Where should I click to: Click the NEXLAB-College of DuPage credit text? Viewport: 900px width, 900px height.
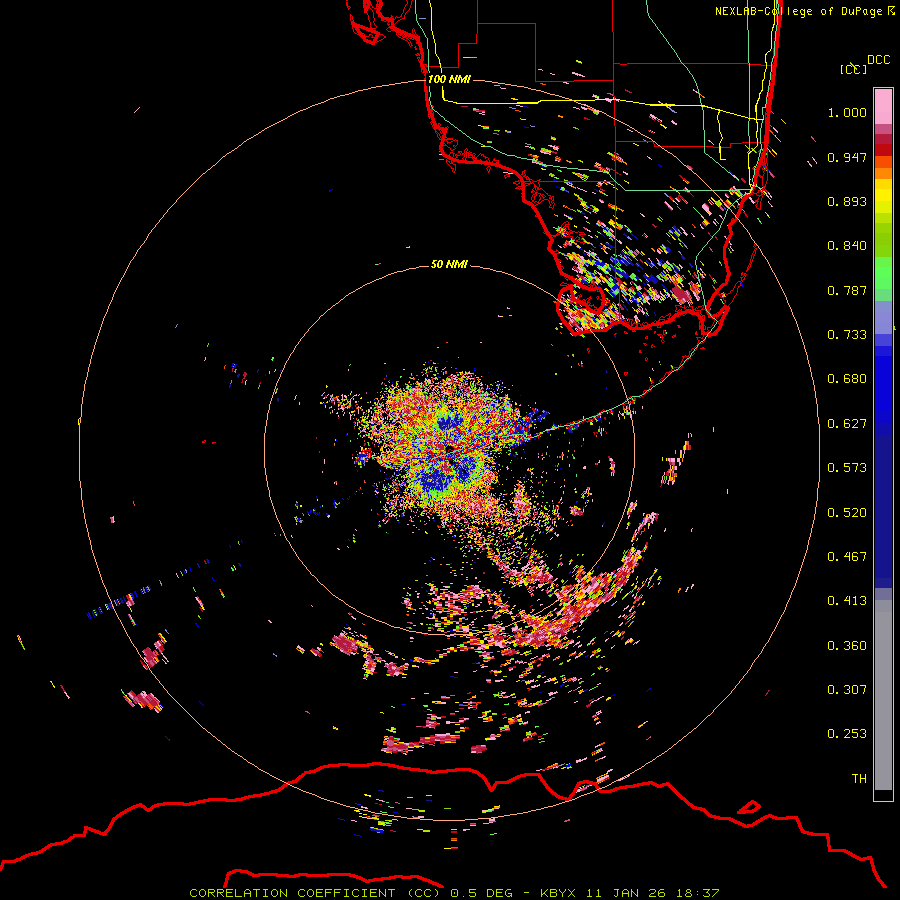coord(798,11)
